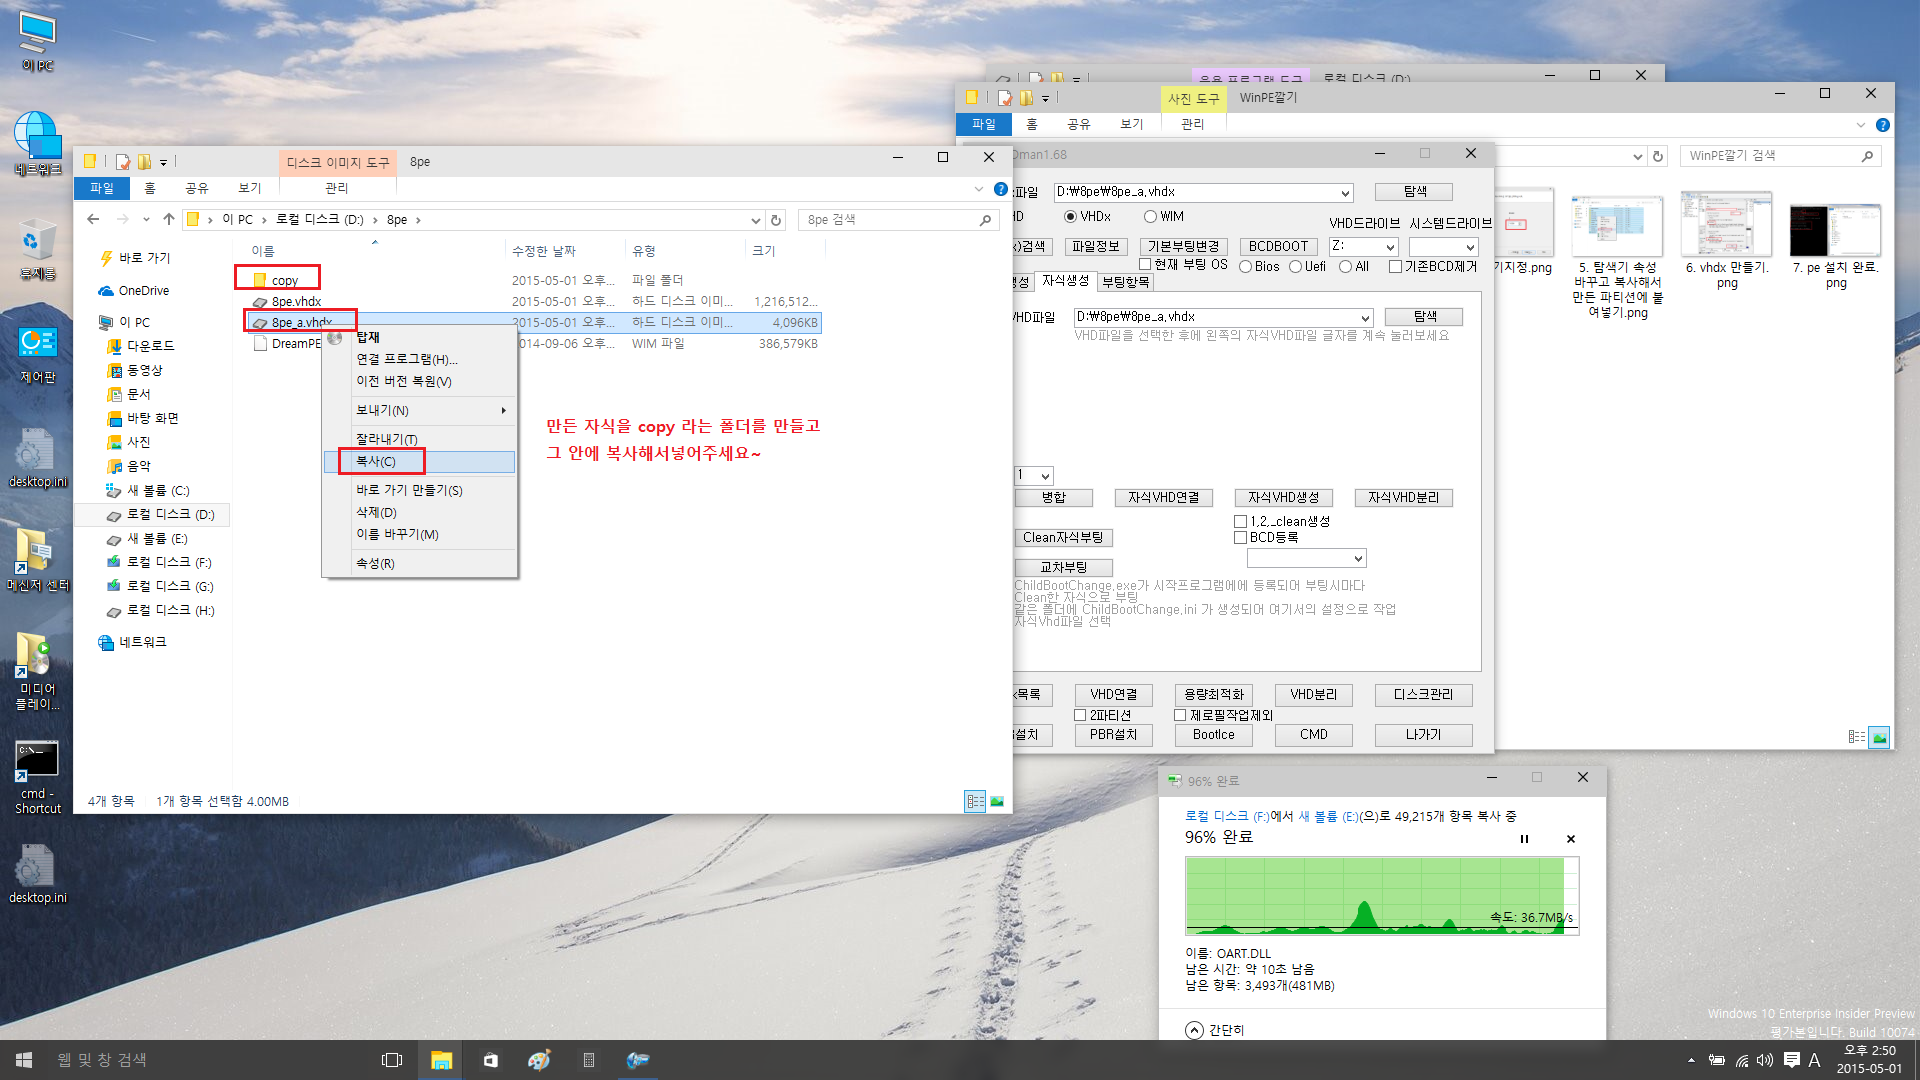
Task: Open the VHD drive letter Z: dropdown
Action: coord(1389,247)
